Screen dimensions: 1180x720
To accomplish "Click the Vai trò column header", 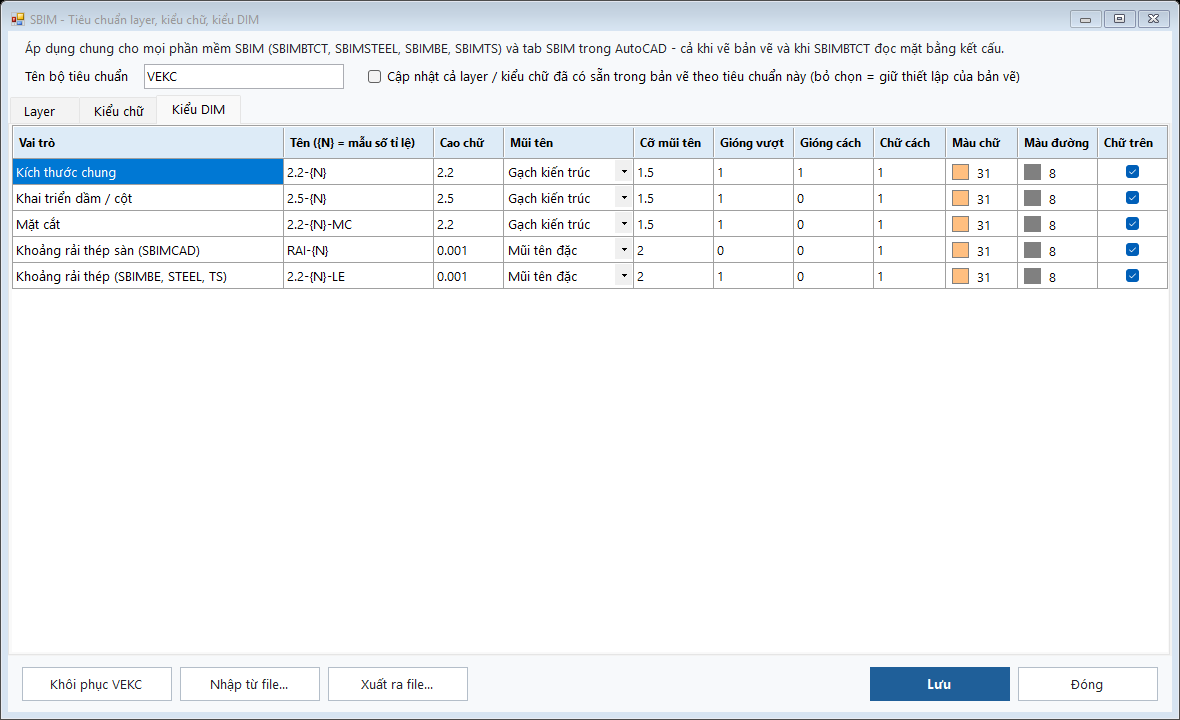I will [x=148, y=143].
